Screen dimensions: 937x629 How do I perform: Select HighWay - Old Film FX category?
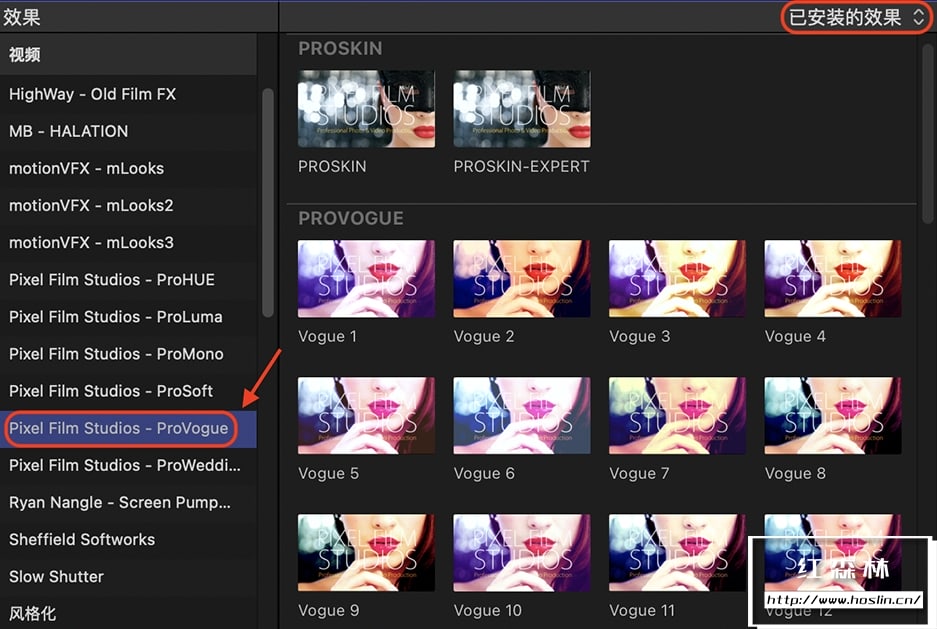(128, 94)
